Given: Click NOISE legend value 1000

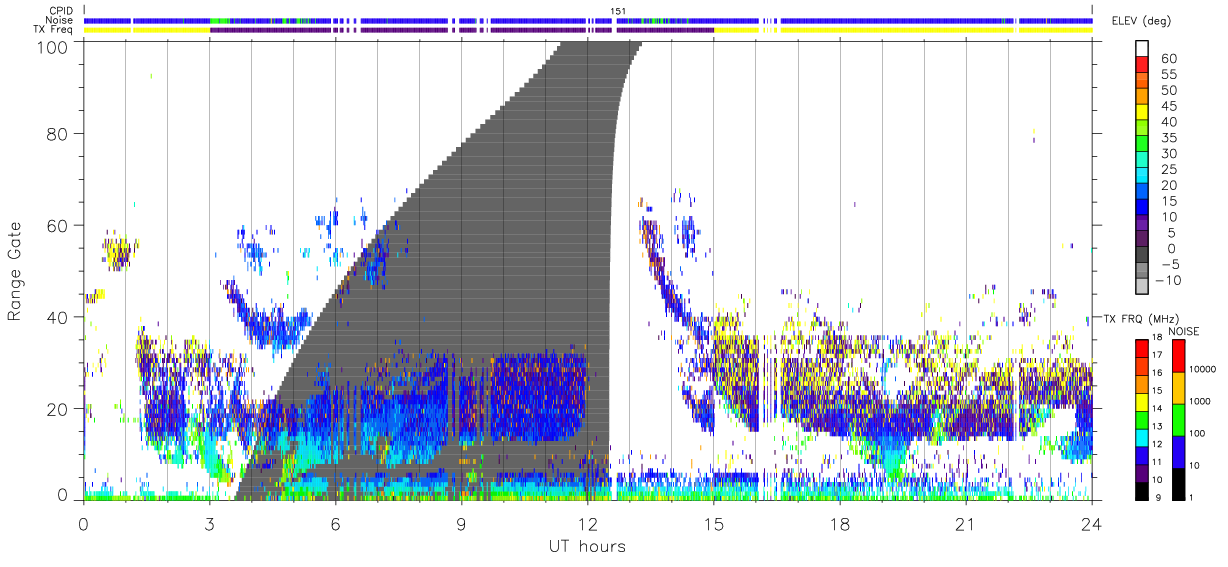Looking at the screenshot, I should (x=1201, y=401).
